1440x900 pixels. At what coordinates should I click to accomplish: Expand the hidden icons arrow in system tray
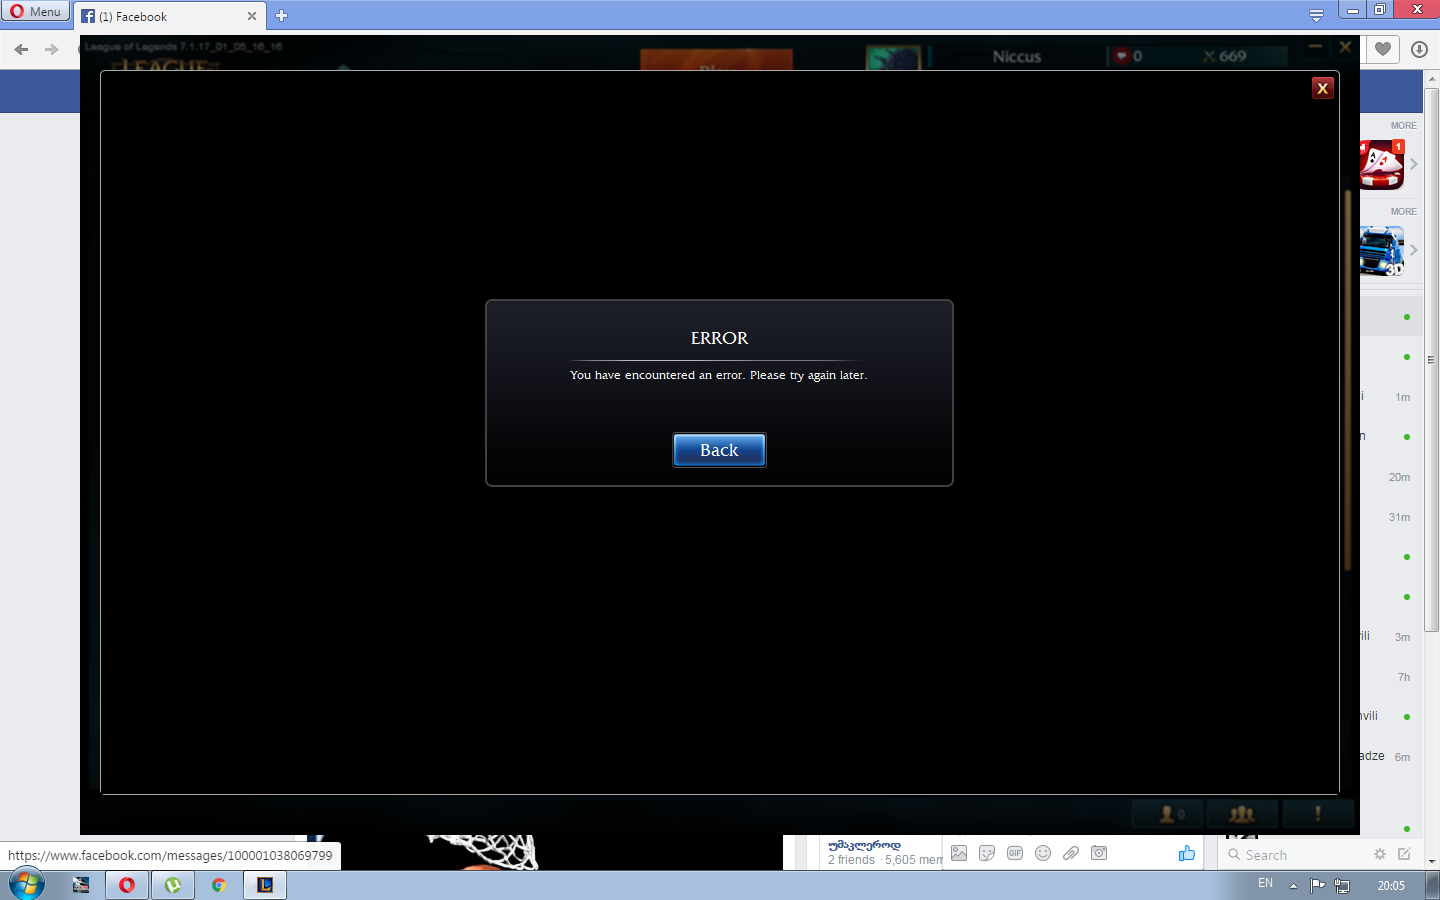pos(1293,884)
